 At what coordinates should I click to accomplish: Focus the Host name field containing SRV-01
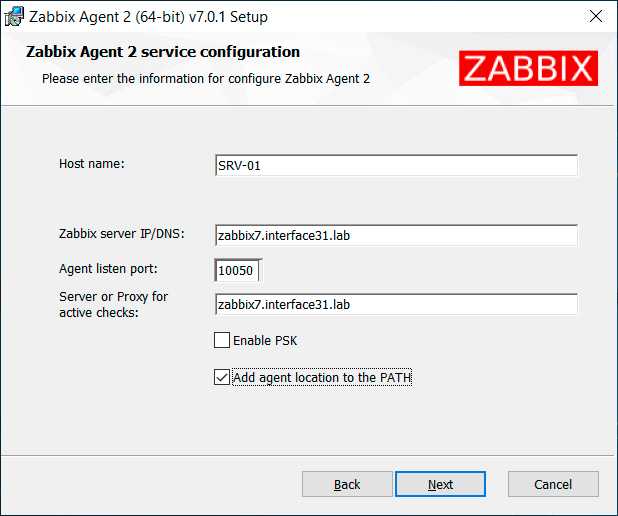396,166
